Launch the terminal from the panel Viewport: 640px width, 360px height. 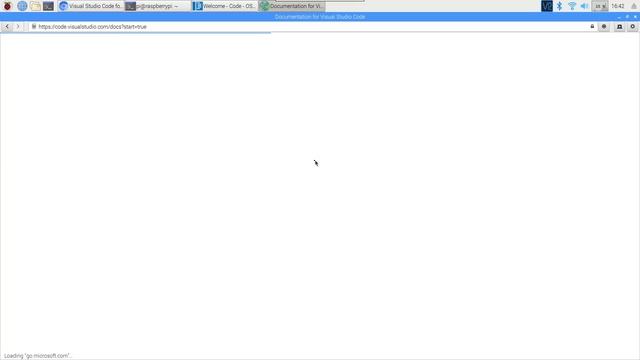[48, 6]
